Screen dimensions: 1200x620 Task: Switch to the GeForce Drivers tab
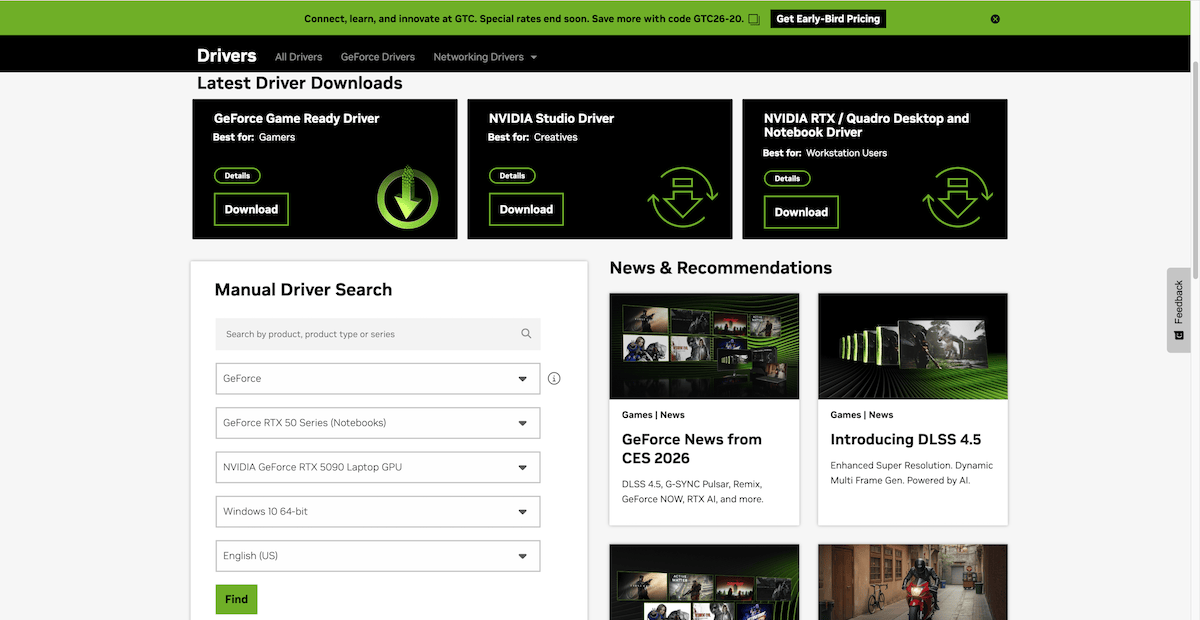coord(377,57)
